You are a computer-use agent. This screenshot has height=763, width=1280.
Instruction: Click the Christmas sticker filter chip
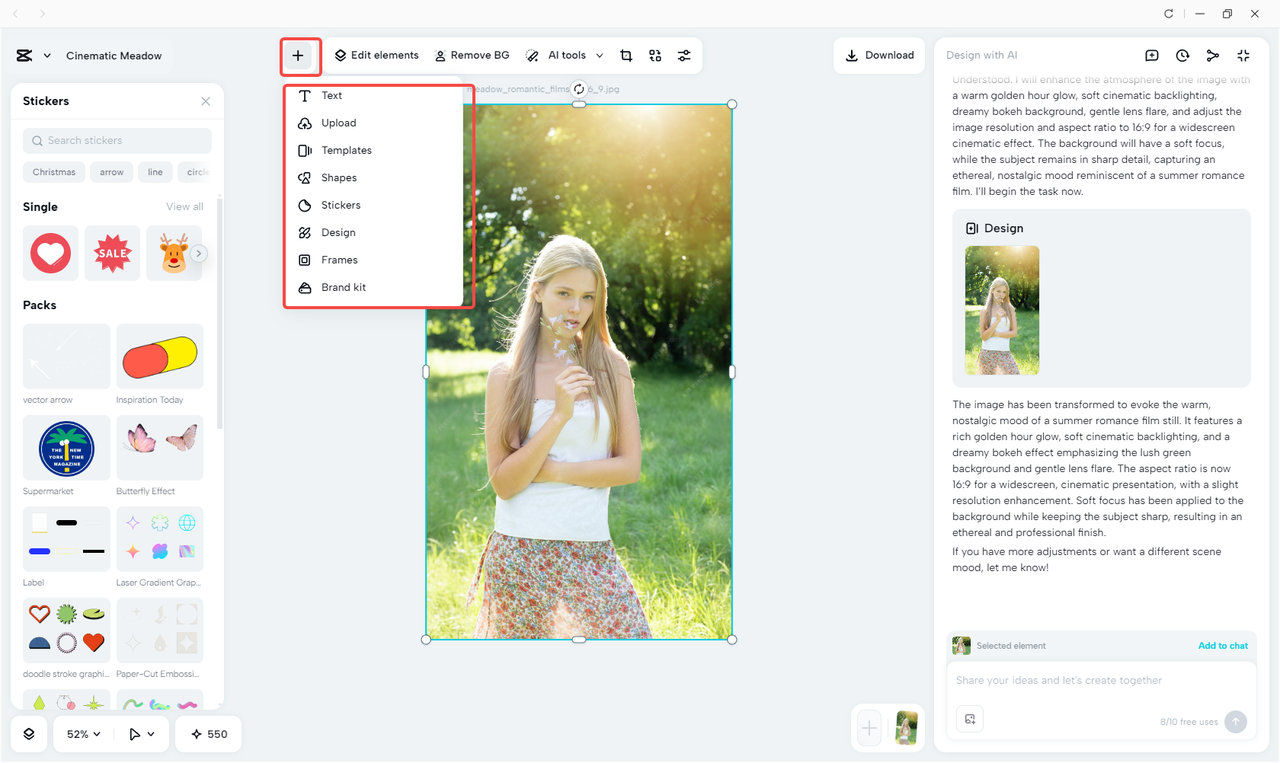(53, 171)
